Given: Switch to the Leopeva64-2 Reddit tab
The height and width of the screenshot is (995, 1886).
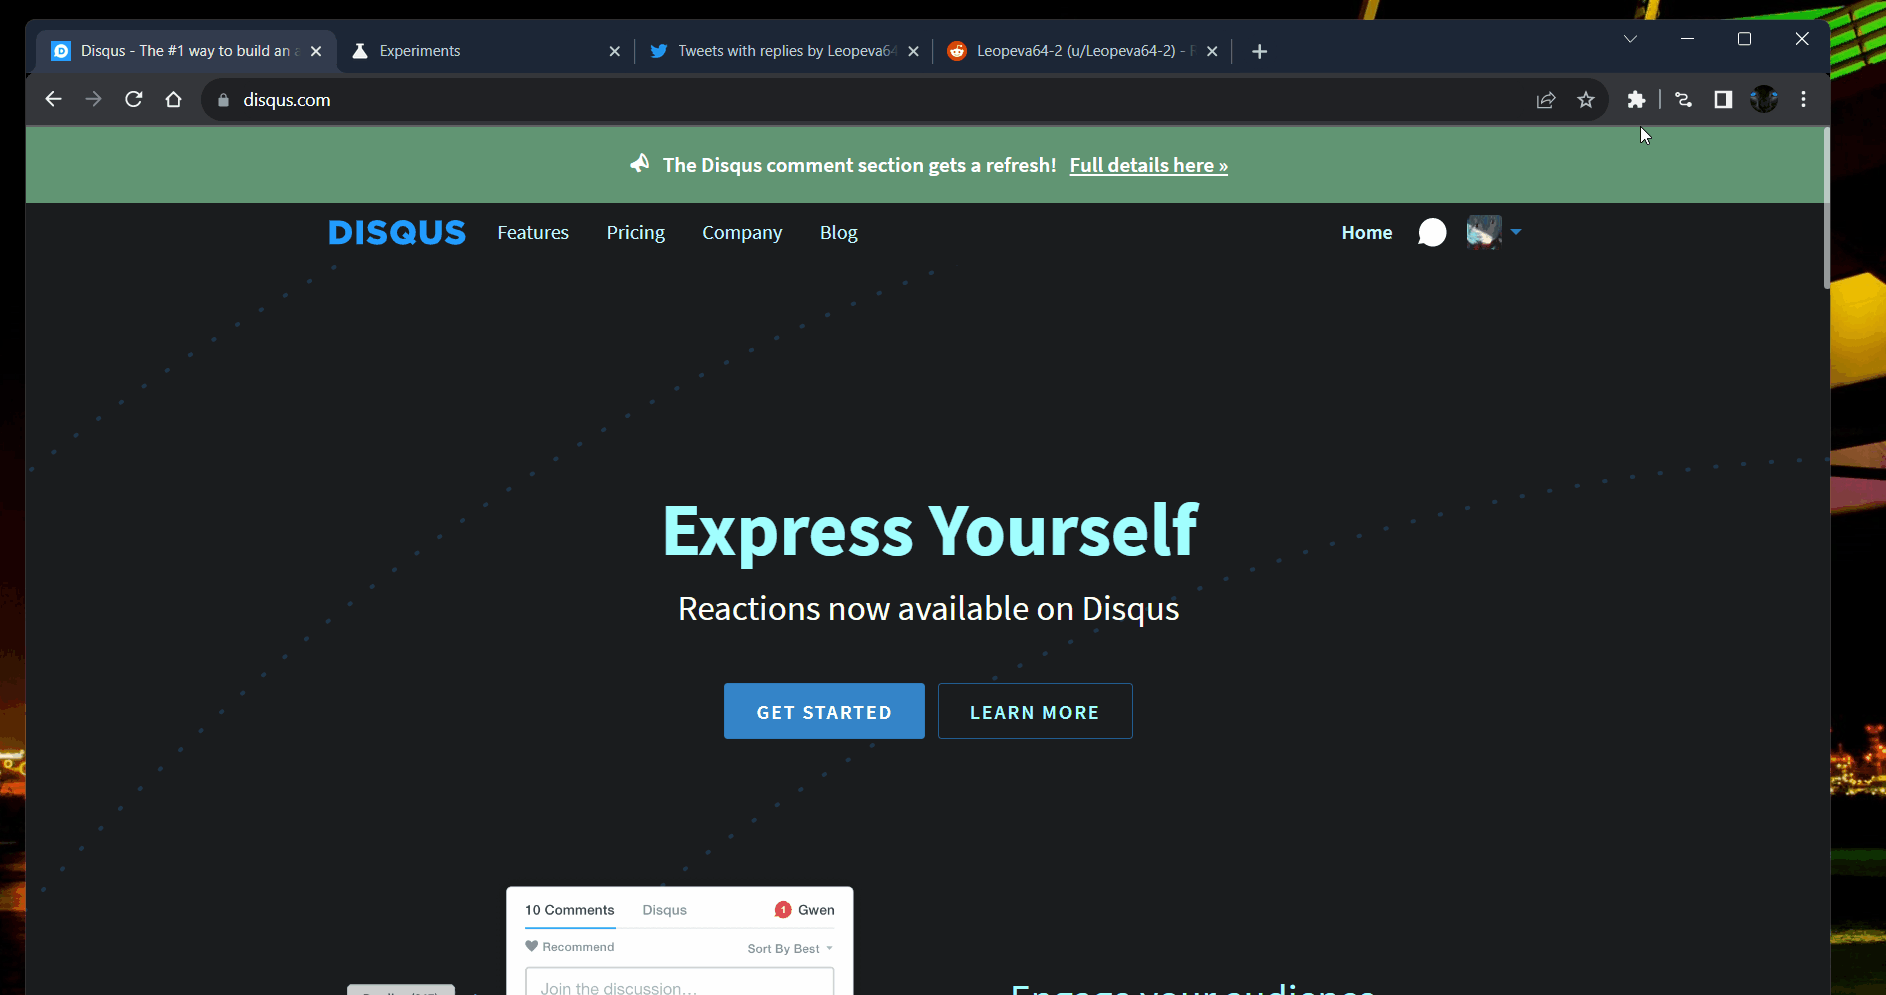Looking at the screenshot, I should click(x=1084, y=51).
